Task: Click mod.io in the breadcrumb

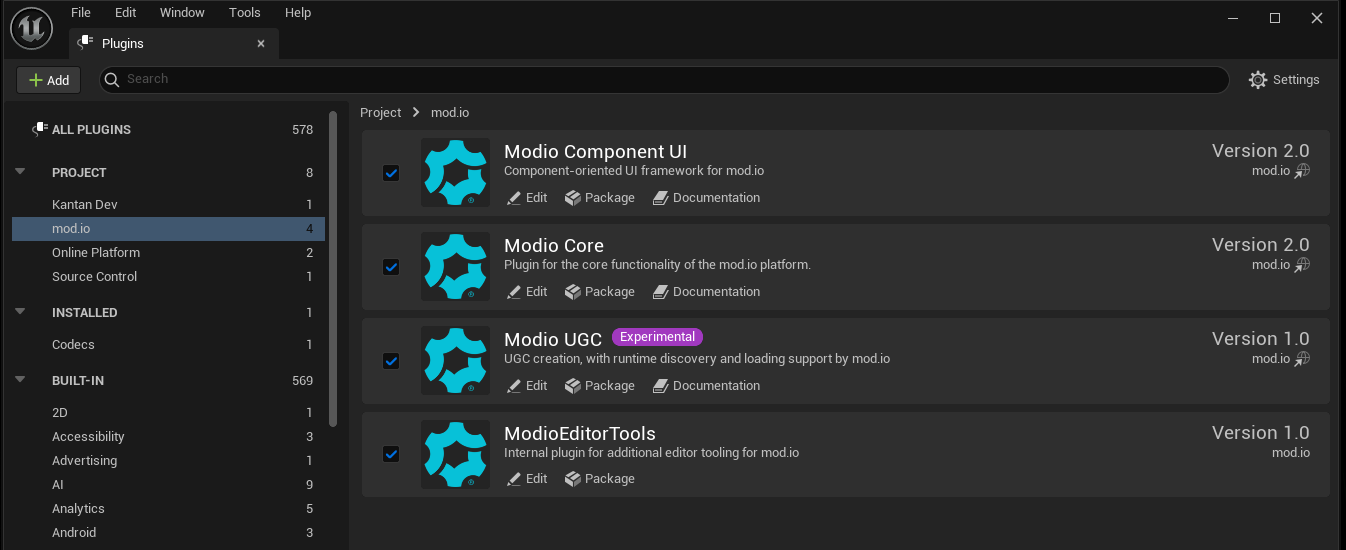Action: (450, 113)
